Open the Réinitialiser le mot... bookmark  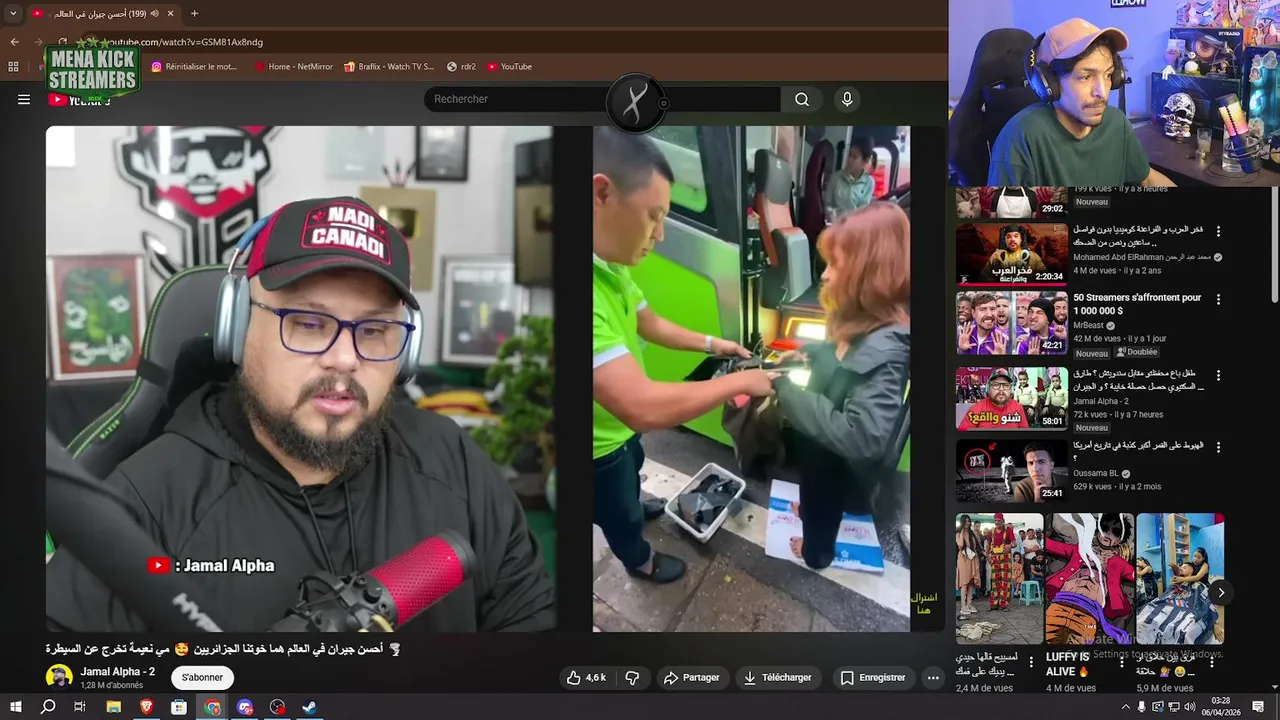pyautogui.click(x=195, y=67)
